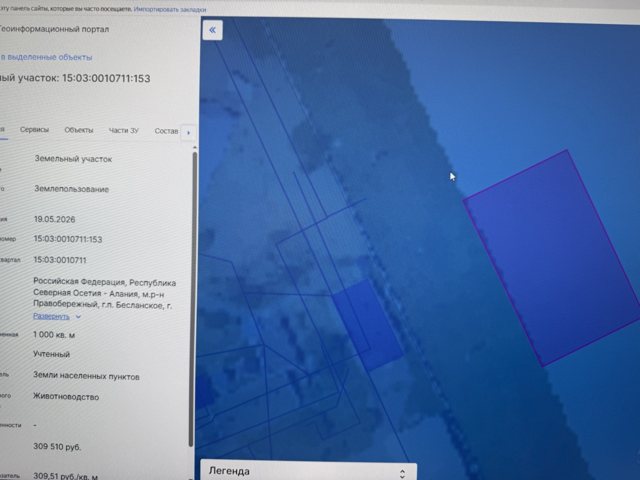Click the info panel vertical scrollbar
640x480 pixels.
click(x=194, y=298)
